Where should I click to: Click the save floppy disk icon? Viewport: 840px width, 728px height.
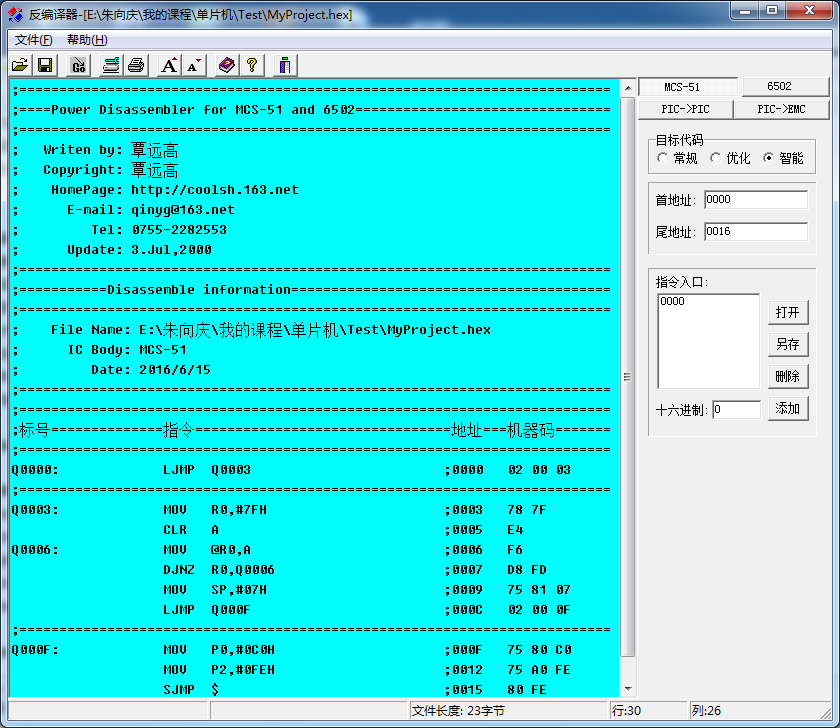tap(45, 65)
